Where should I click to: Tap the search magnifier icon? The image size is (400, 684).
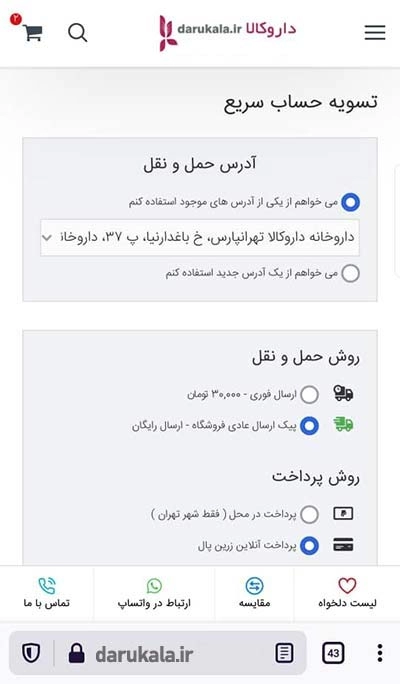(78, 33)
